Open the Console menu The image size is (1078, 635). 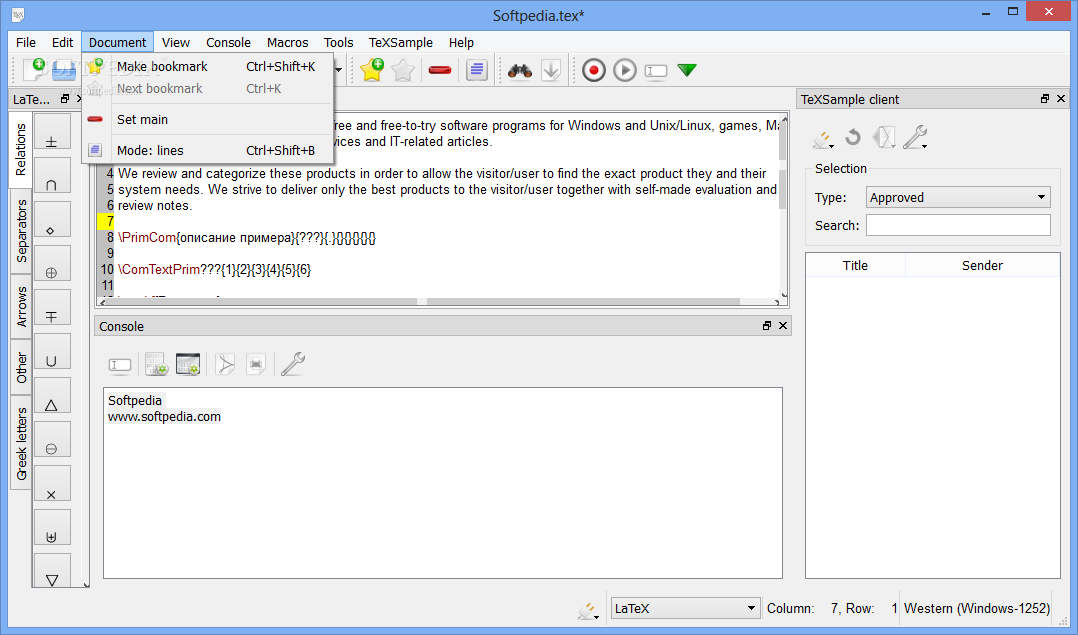[228, 43]
